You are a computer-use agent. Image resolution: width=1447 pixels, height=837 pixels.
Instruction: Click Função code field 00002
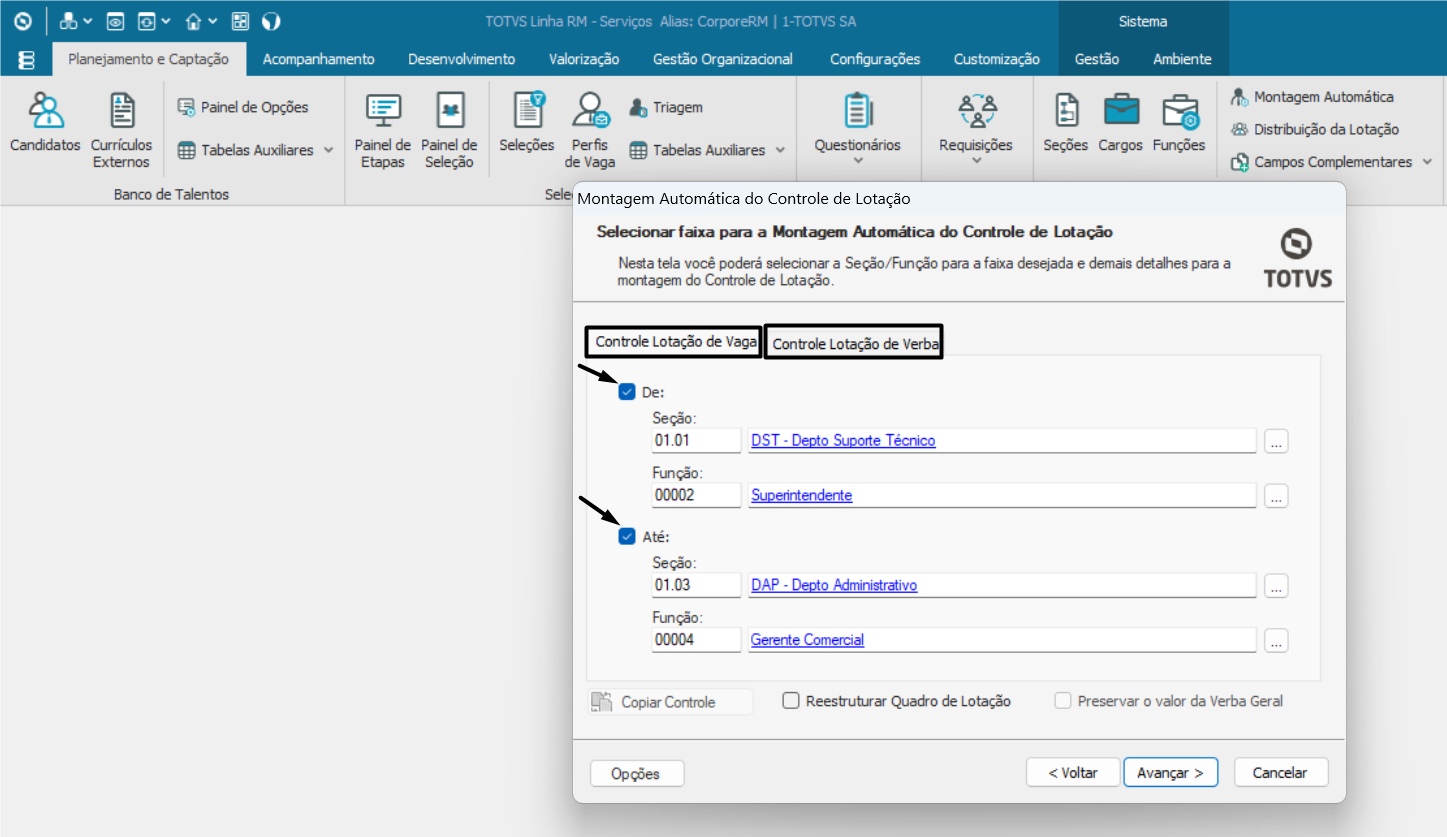click(696, 495)
